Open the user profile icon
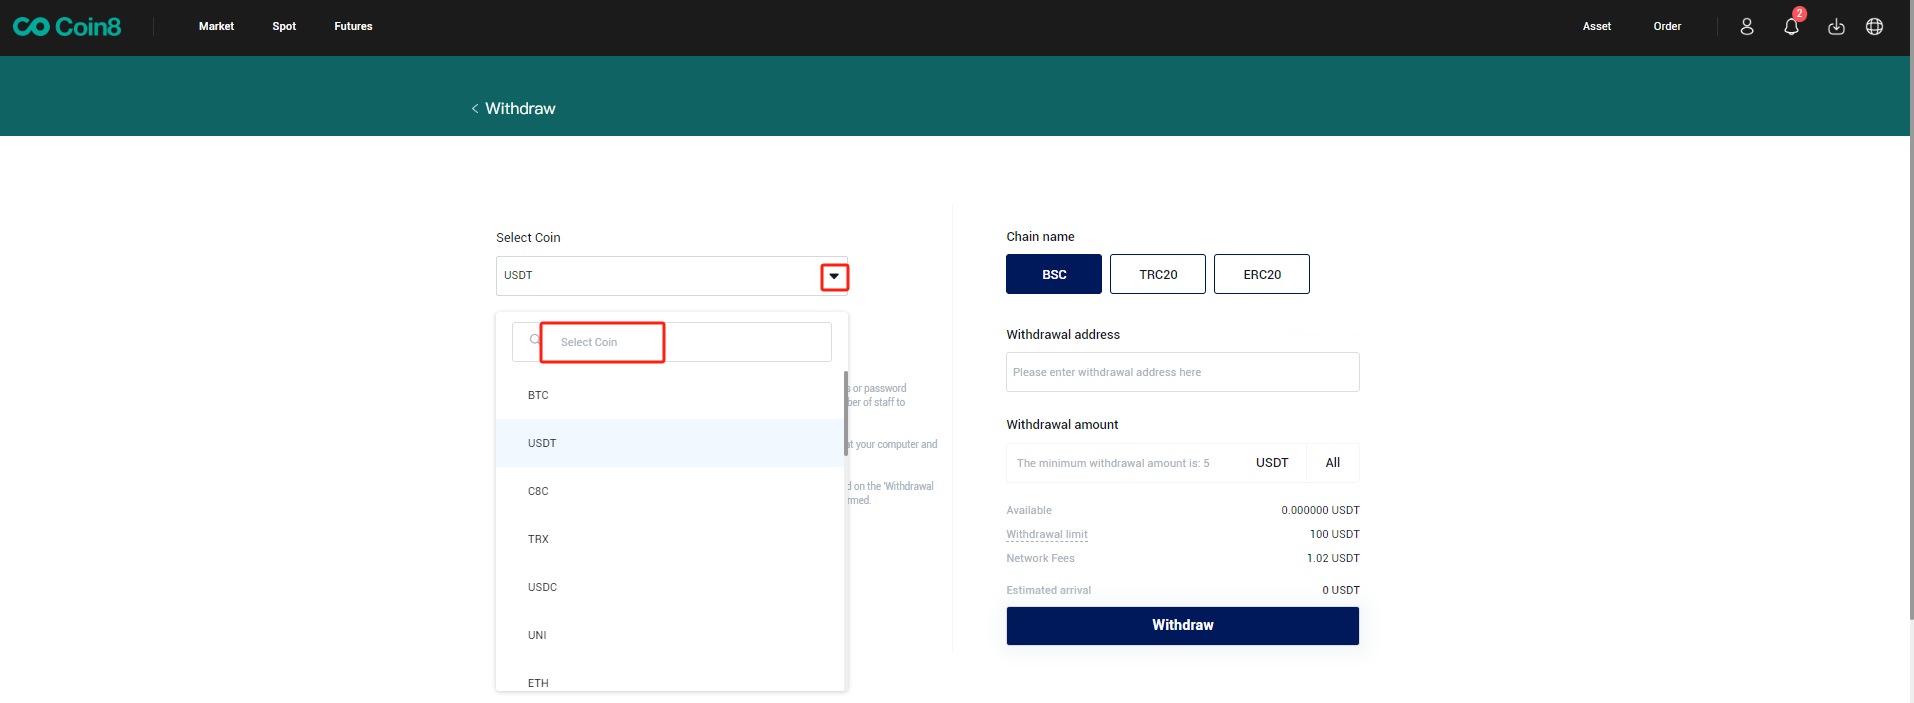Viewport: 1914px width, 703px height. 1746,27
